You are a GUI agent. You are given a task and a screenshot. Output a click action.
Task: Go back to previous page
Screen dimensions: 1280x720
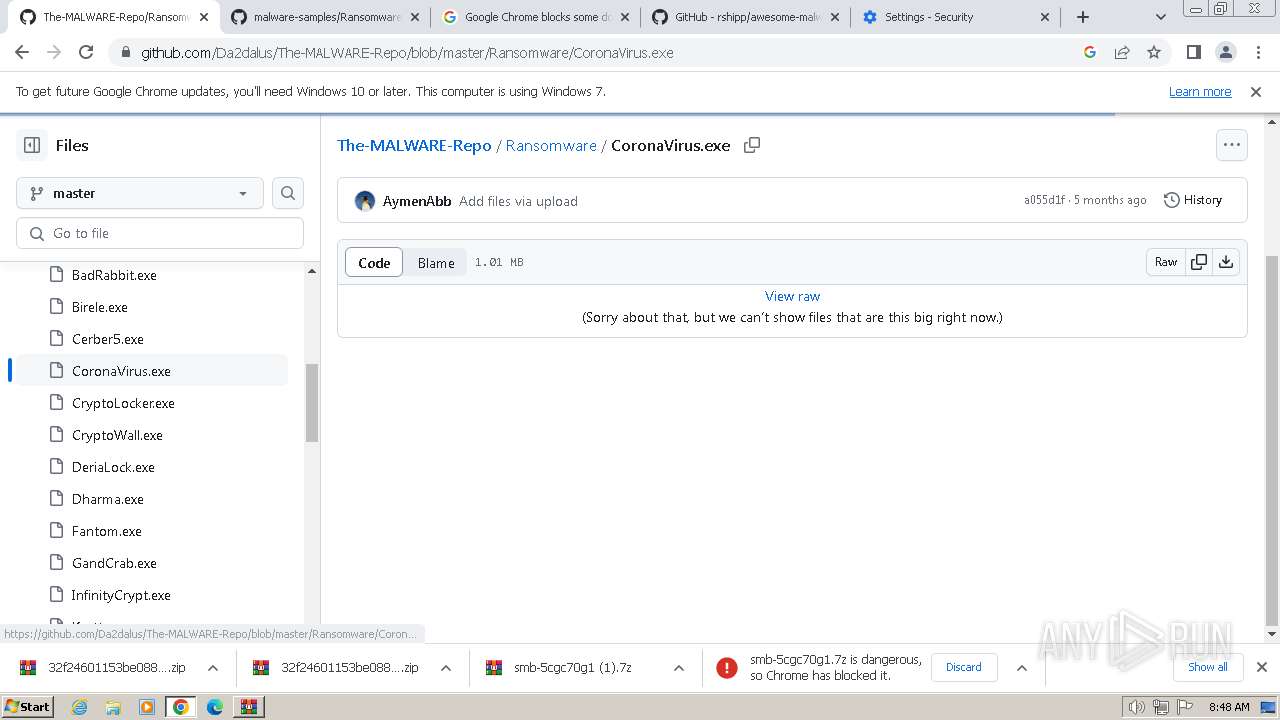tap(22, 52)
